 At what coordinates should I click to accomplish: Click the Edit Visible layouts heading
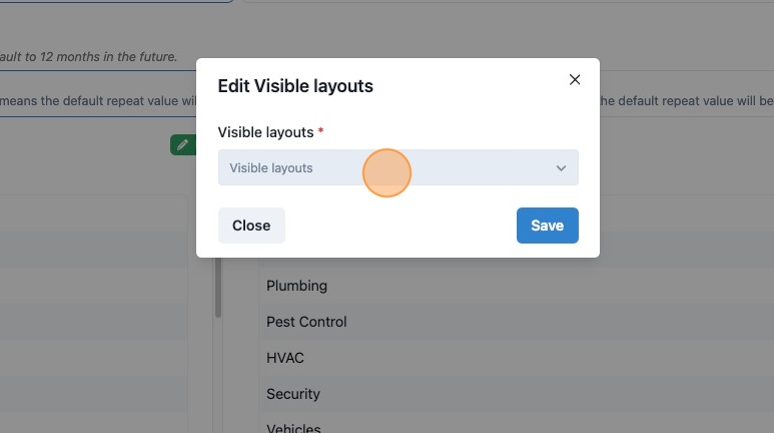[x=295, y=86]
